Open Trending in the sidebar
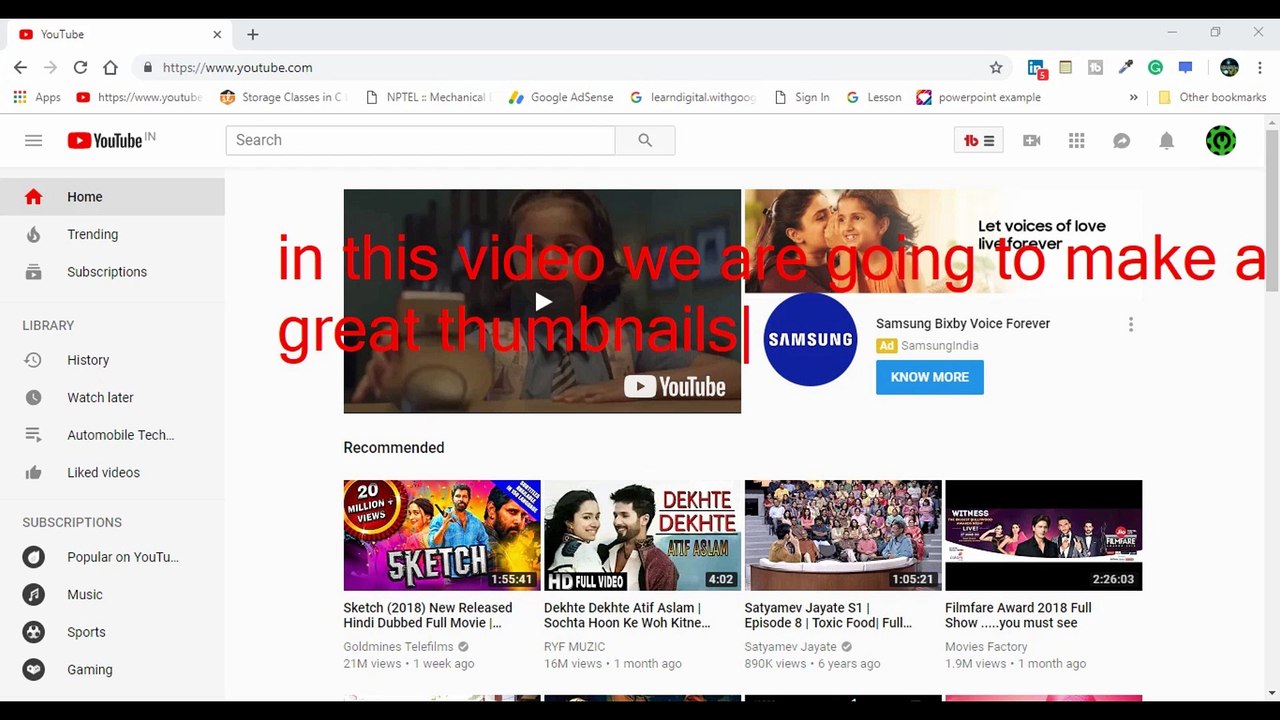This screenshot has height=720, width=1280. 112,234
